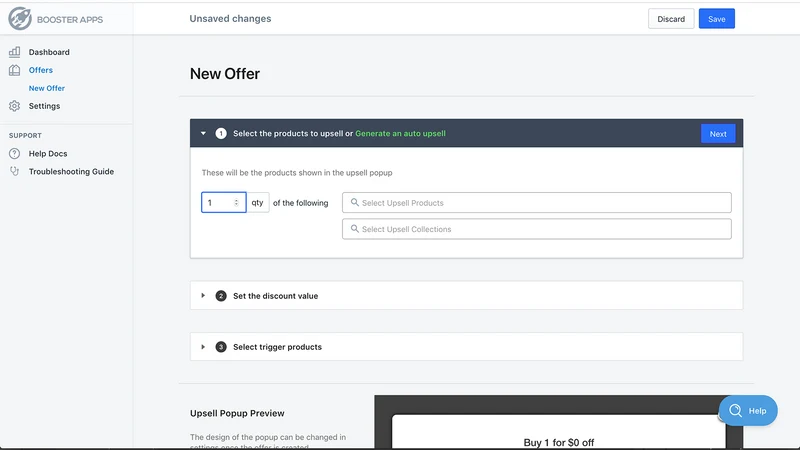Image resolution: width=800 pixels, height=450 pixels.
Task: Collapse the Select products to upsell section
Action: tap(203, 134)
